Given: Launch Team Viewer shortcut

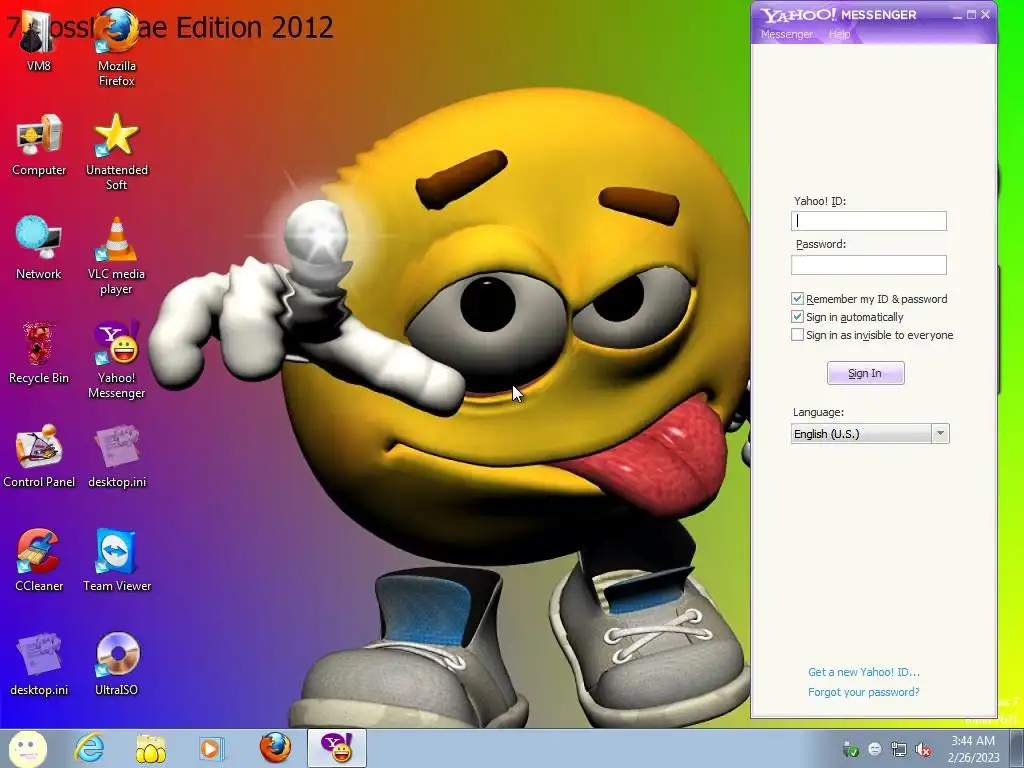Looking at the screenshot, I should (x=117, y=560).
